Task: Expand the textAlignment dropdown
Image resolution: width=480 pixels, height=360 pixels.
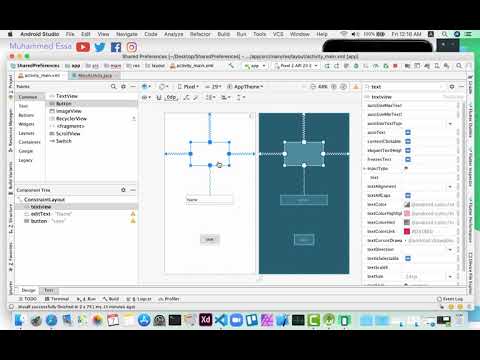Action: (450, 187)
